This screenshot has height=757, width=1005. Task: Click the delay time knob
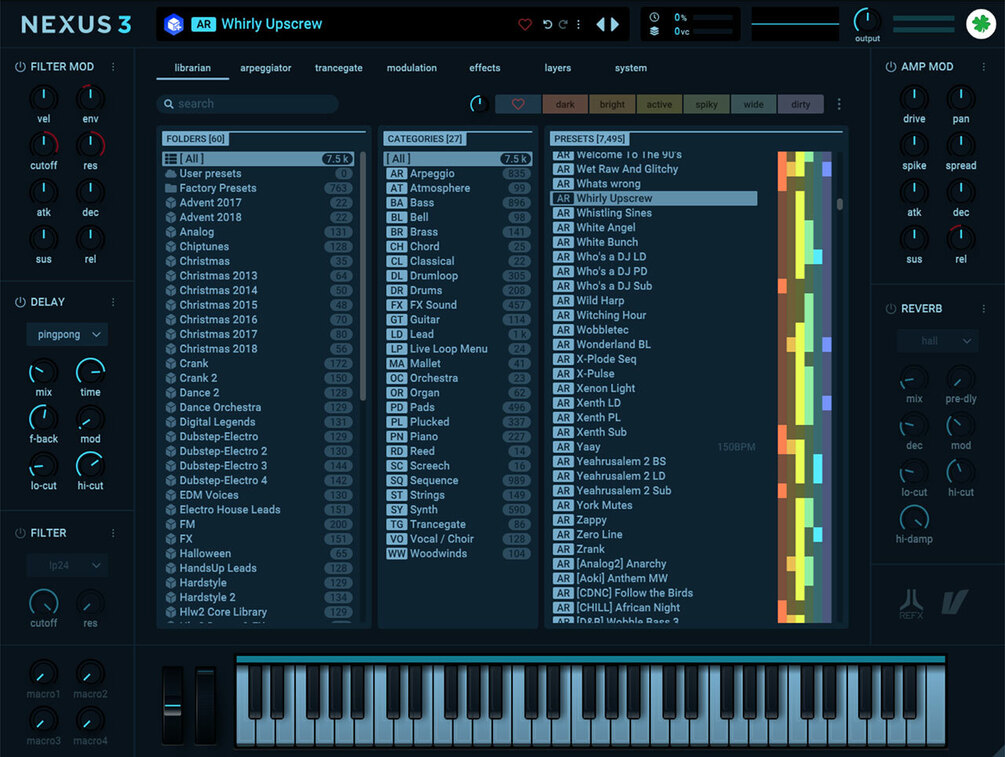coord(90,371)
